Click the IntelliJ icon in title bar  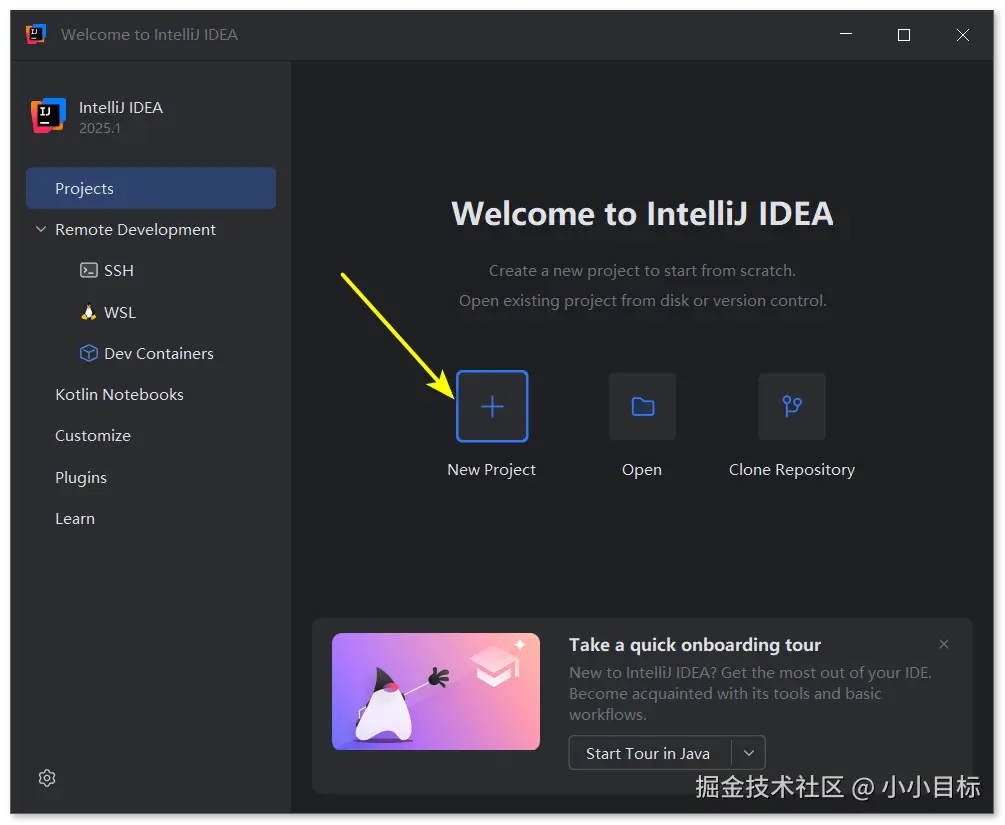36,34
